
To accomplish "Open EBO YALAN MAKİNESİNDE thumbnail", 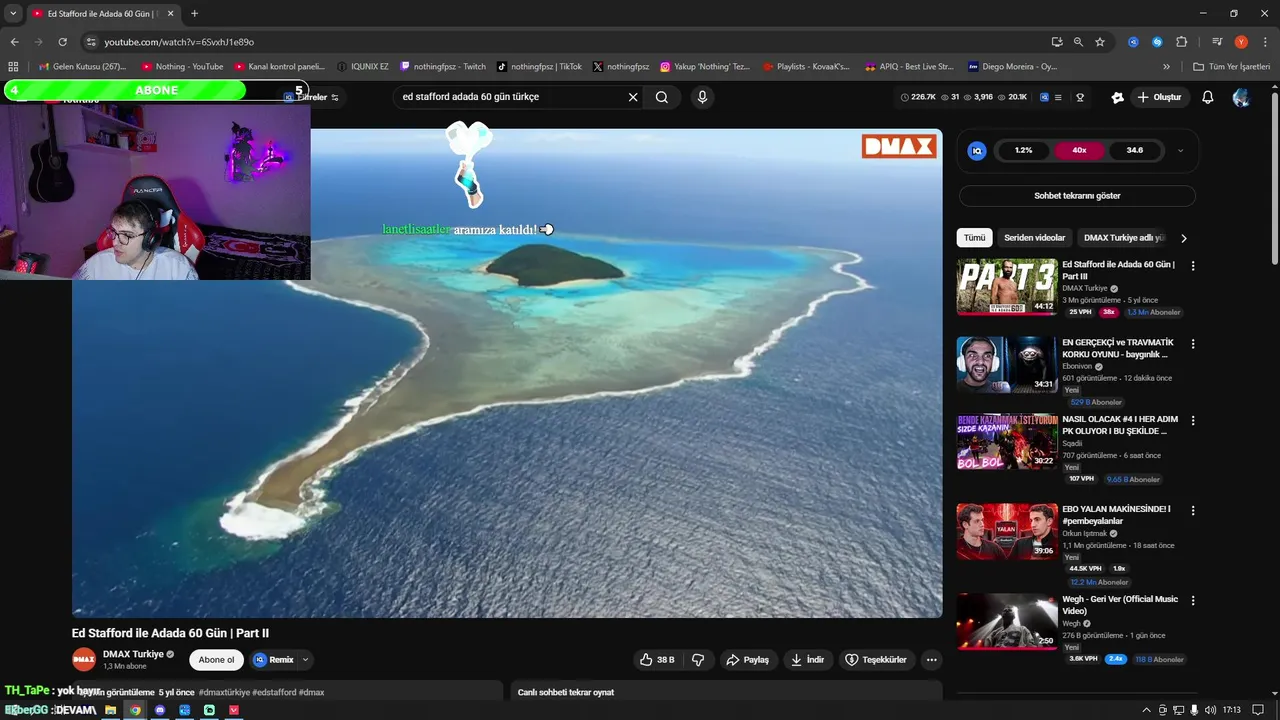I will (1007, 531).
